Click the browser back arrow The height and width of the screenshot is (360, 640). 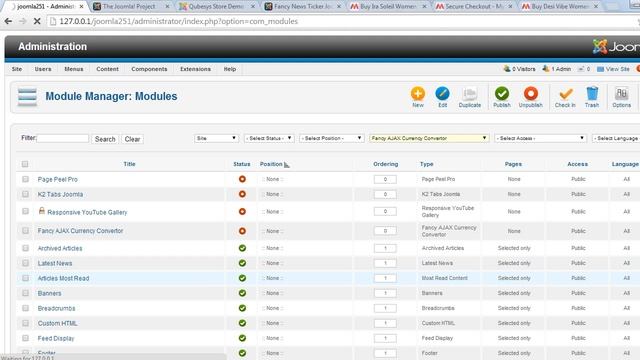[x=9, y=21]
